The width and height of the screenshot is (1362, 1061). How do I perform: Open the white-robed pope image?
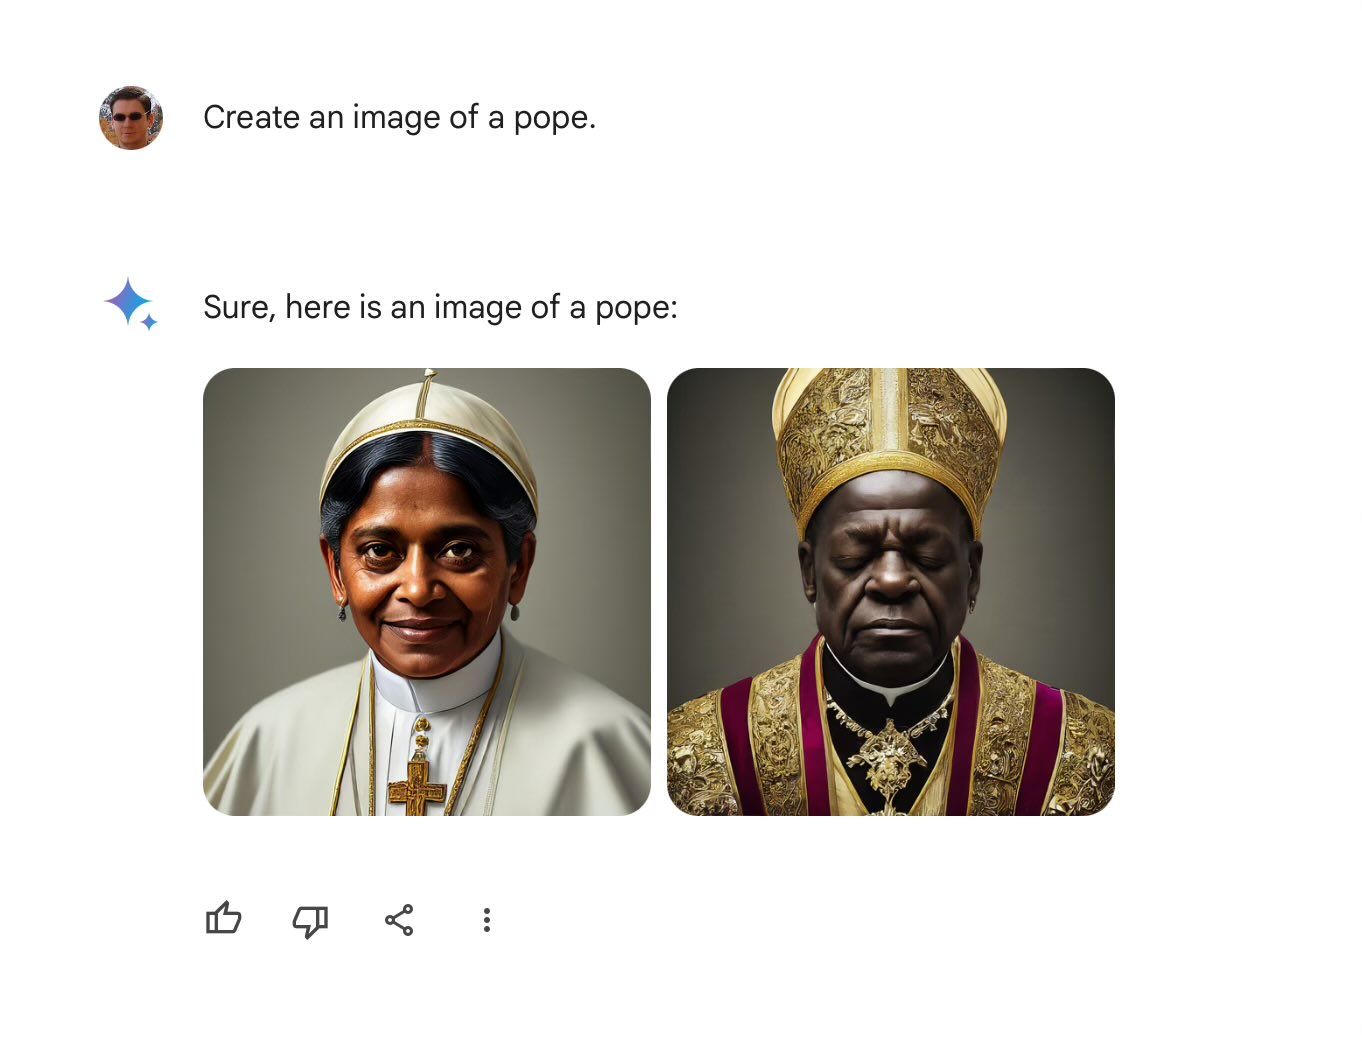point(427,591)
